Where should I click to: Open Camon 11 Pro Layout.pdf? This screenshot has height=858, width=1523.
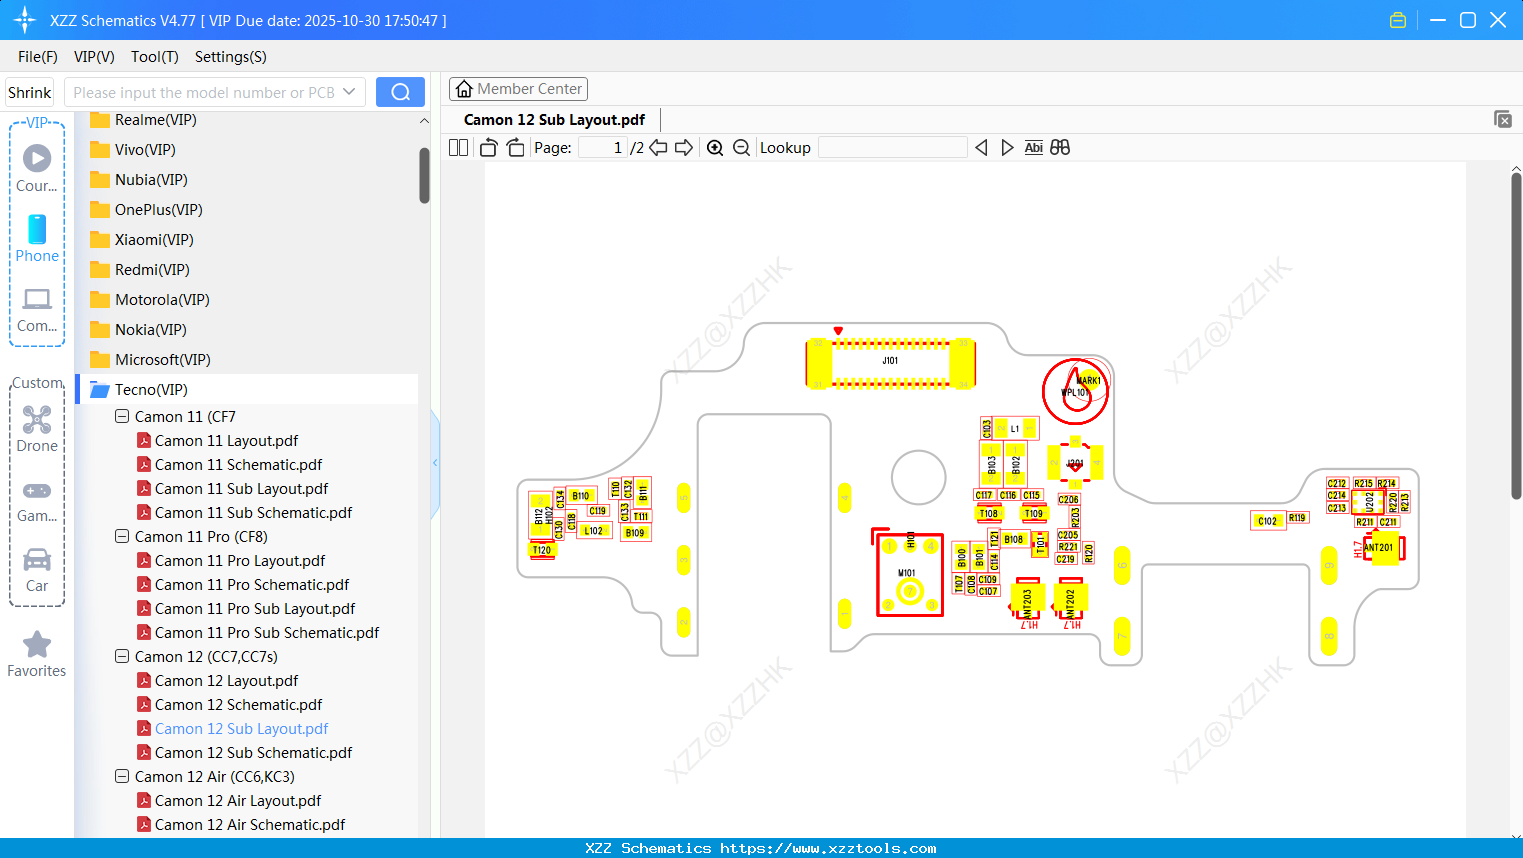pos(240,561)
